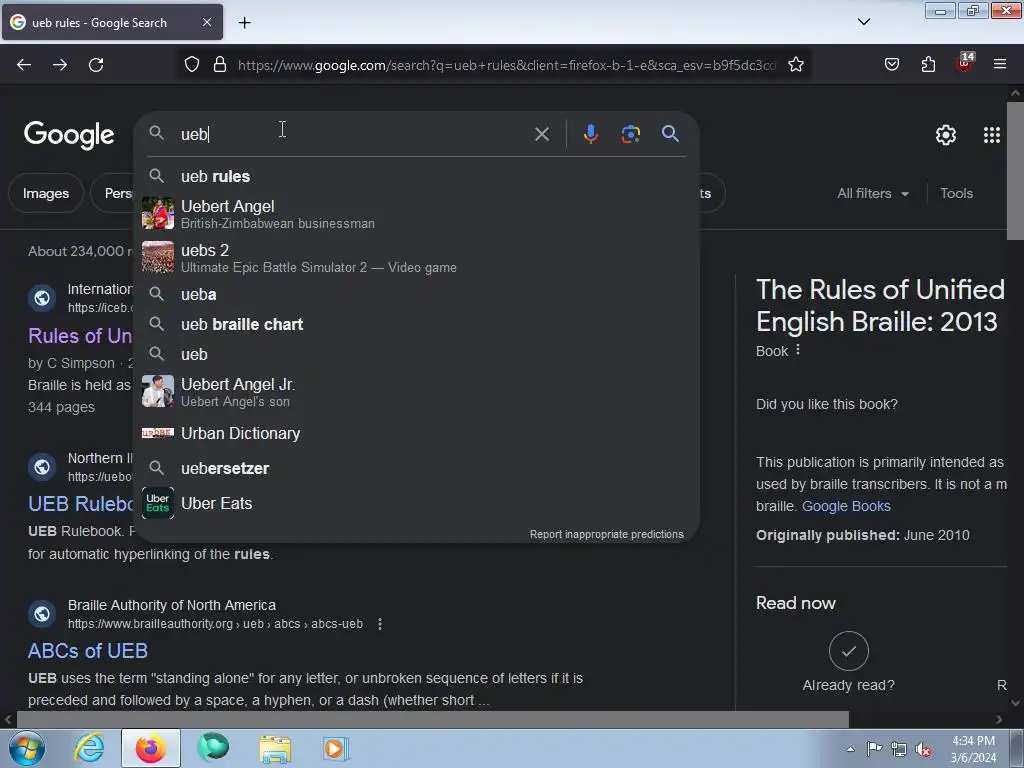Image resolution: width=1024 pixels, height=768 pixels.
Task: Select the 'Urban Dictionary' suggestion
Action: pyautogui.click(x=416, y=434)
